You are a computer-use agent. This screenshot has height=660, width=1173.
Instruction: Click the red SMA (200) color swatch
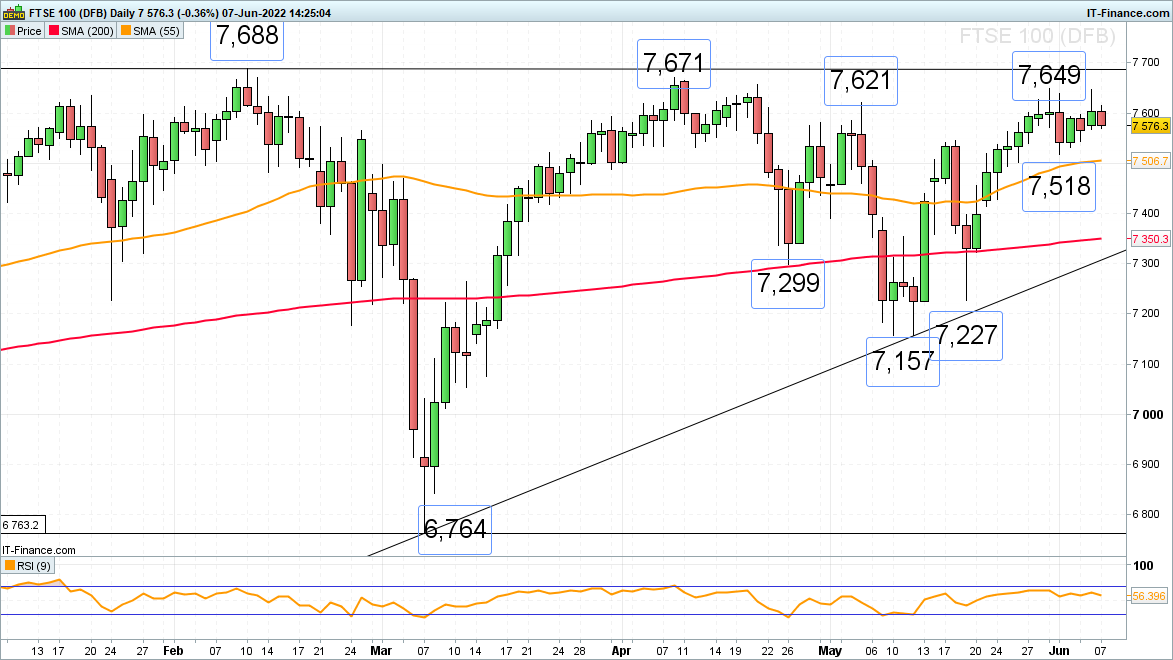pyautogui.click(x=53, y=31)
